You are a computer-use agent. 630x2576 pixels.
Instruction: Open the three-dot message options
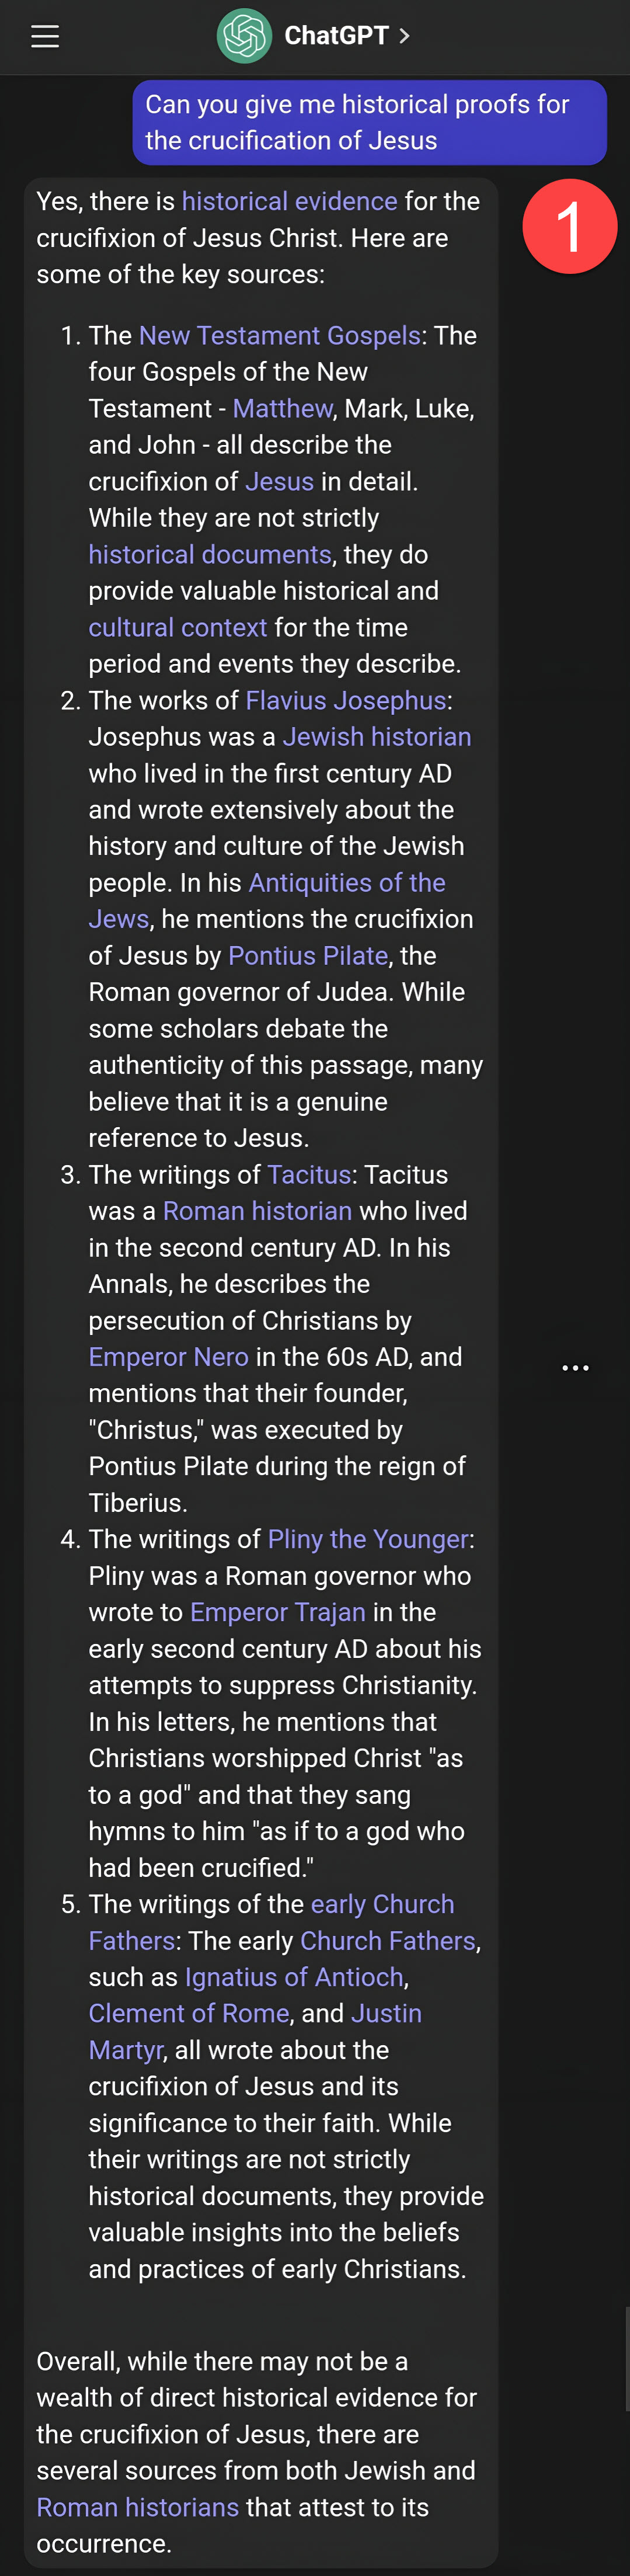click(x=575, y=1367)
